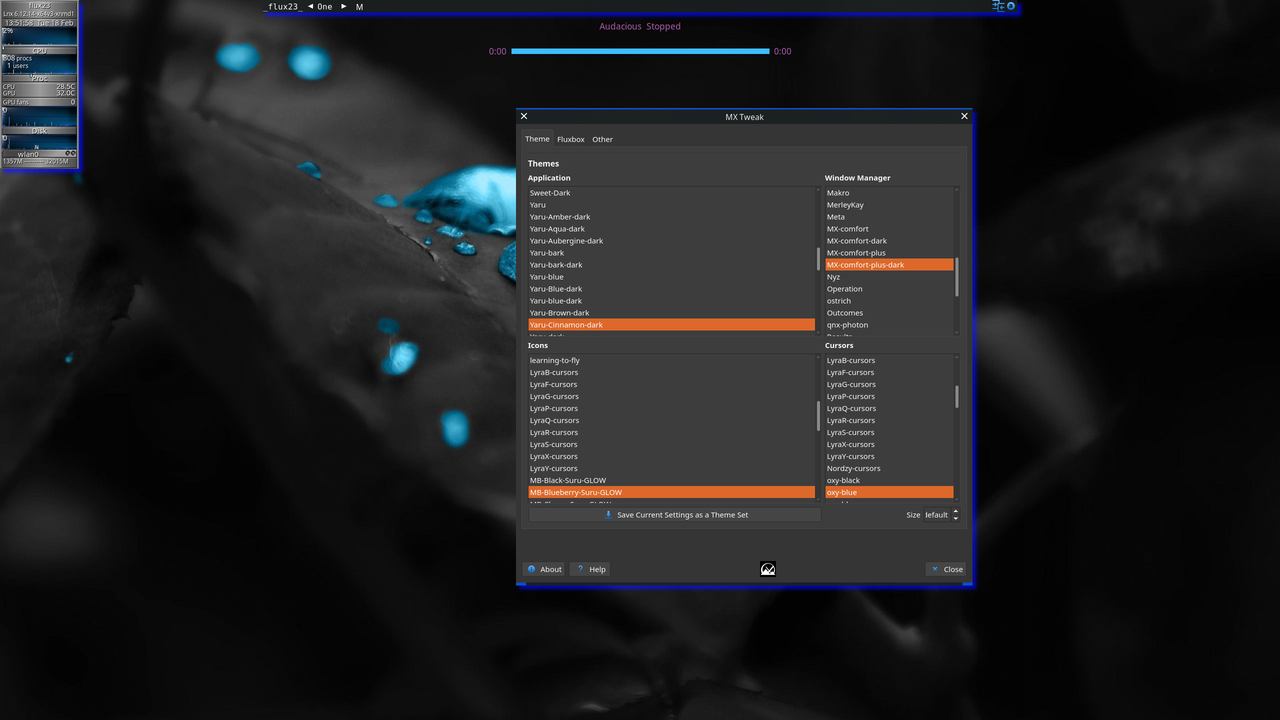Choose Operation window manager theme
This screenshot has height=720, width=1280.
889,289
